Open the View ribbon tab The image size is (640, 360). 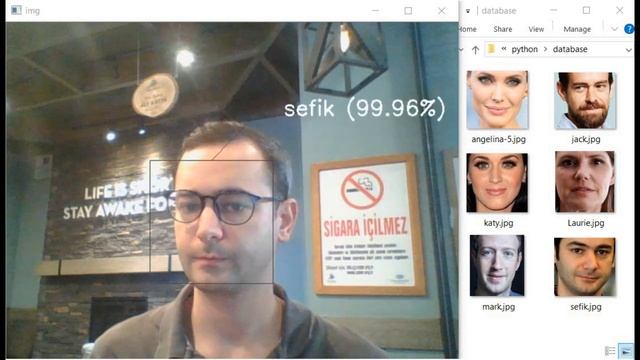[x=536, y=29]
